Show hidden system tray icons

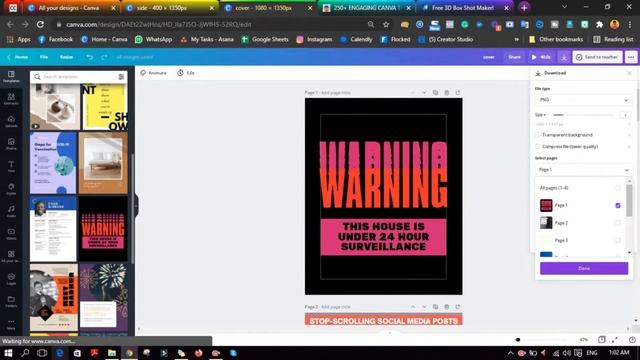tap(510, 353)
